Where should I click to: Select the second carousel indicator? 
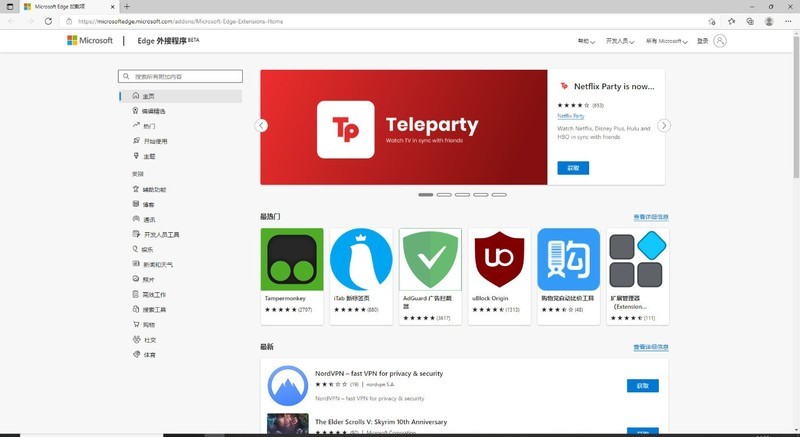444,195
